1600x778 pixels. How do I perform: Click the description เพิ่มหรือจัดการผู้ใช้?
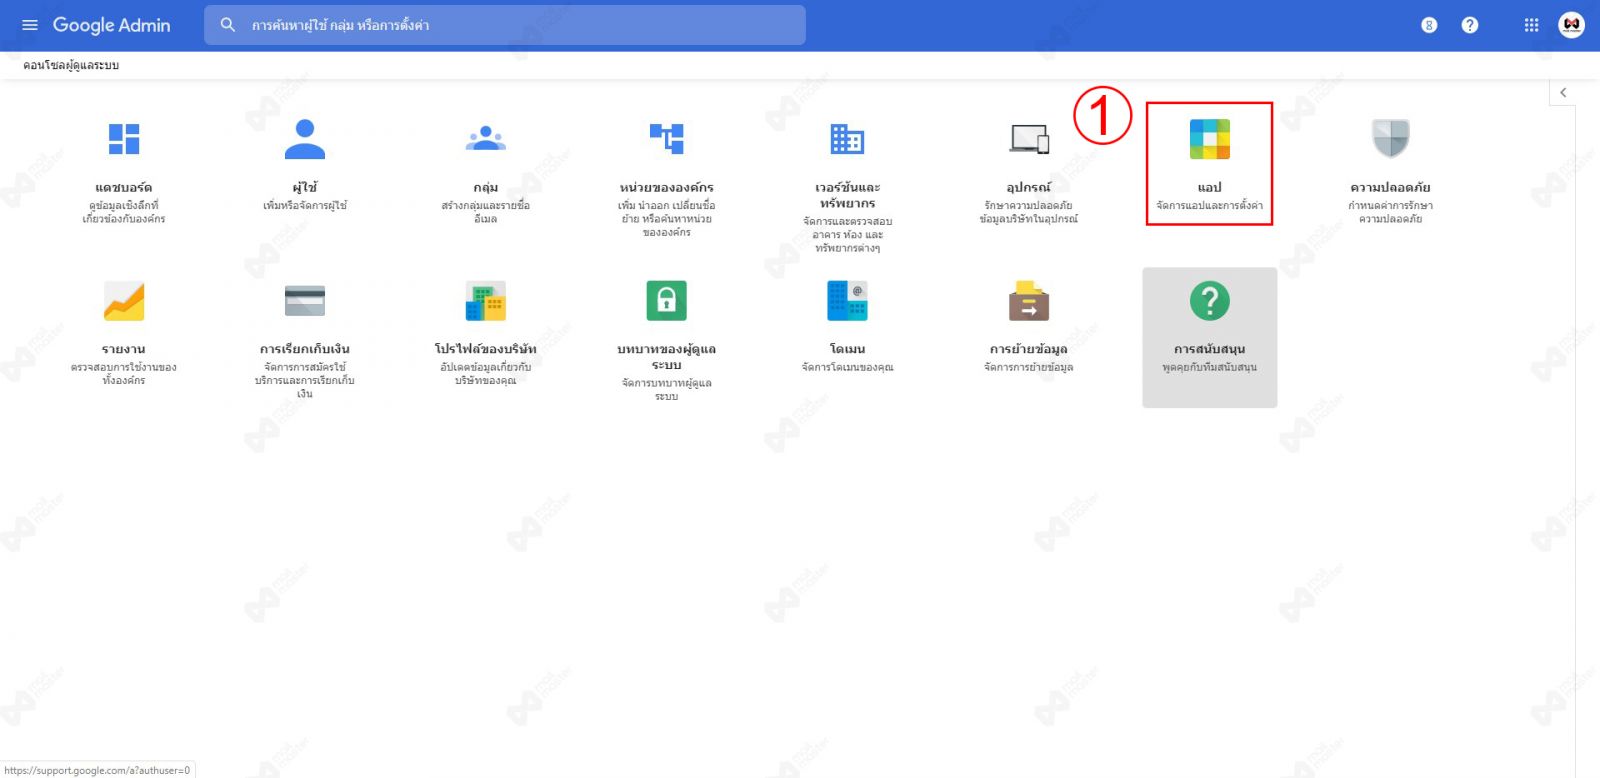point(305,206)
